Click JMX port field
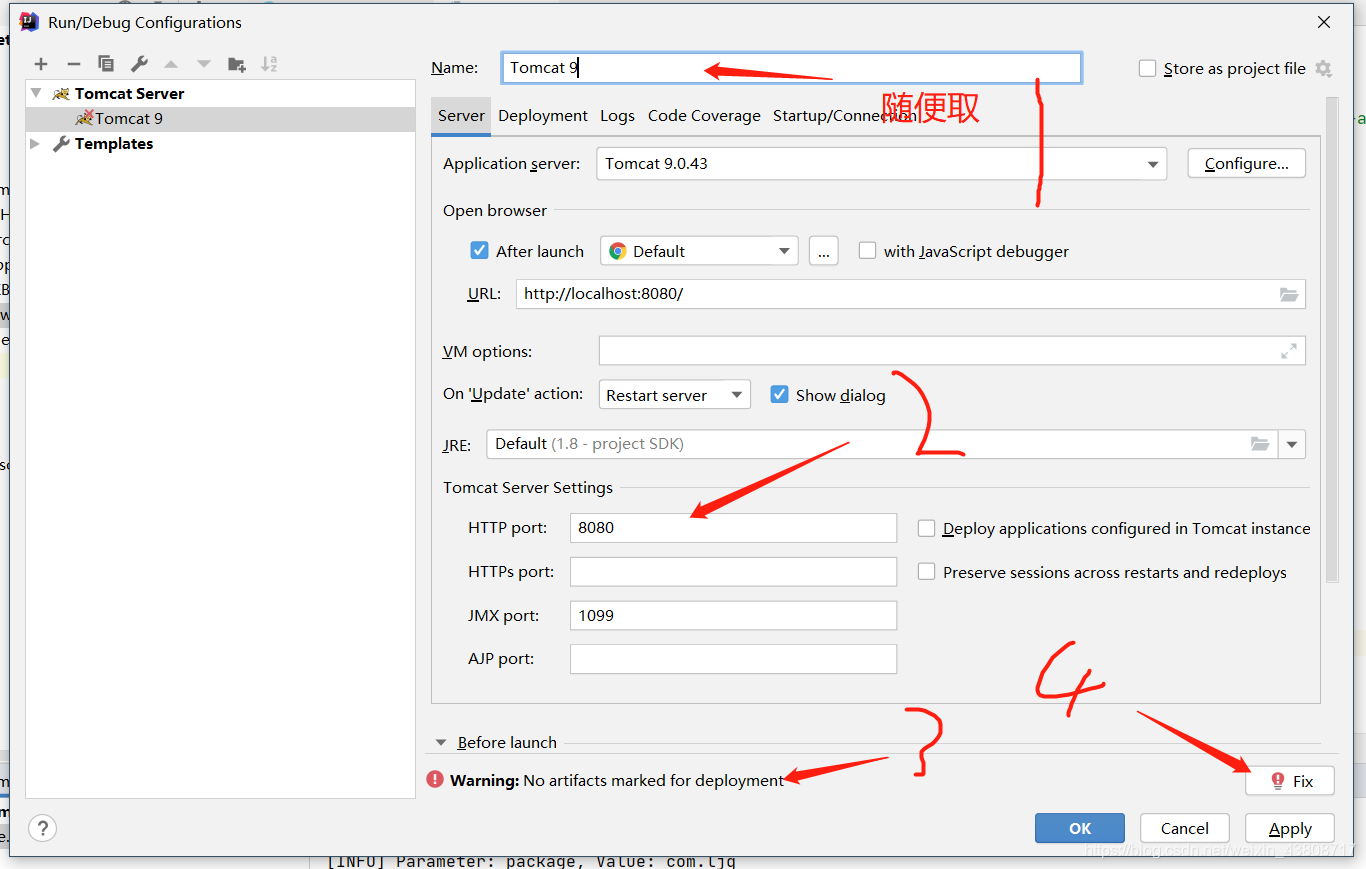This screenshot has height=869, width=1366. click(733, 615)
